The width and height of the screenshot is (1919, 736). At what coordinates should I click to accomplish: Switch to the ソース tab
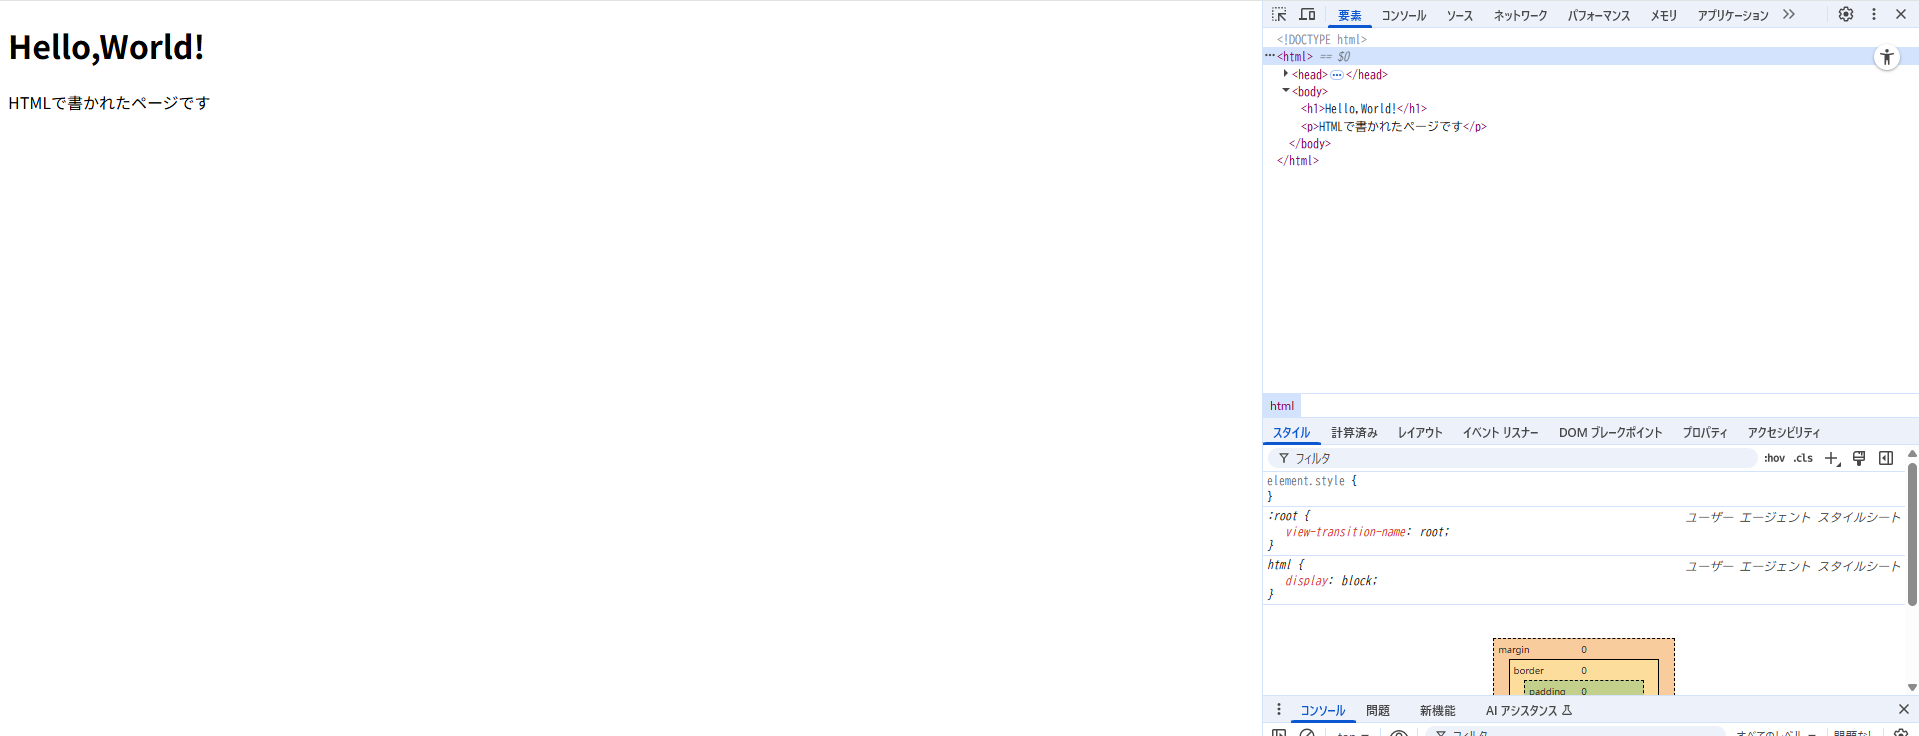[x=1460, y=15]
